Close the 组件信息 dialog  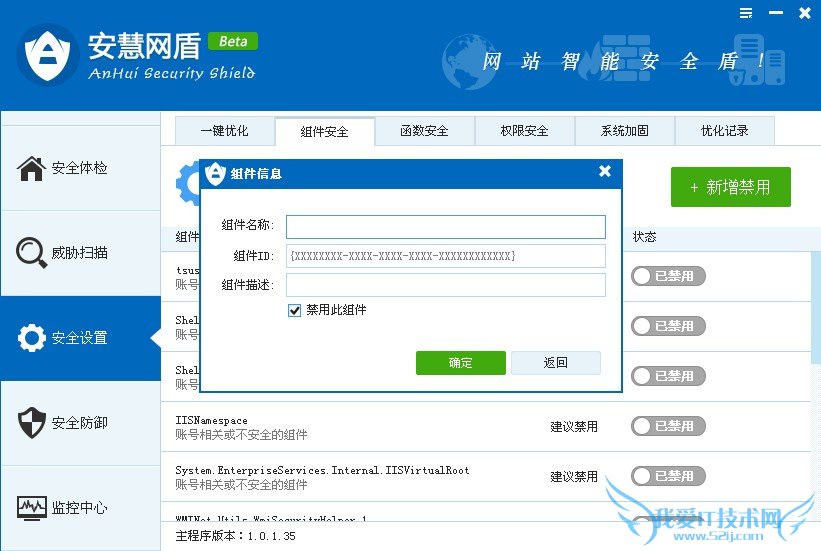point(605,171)
